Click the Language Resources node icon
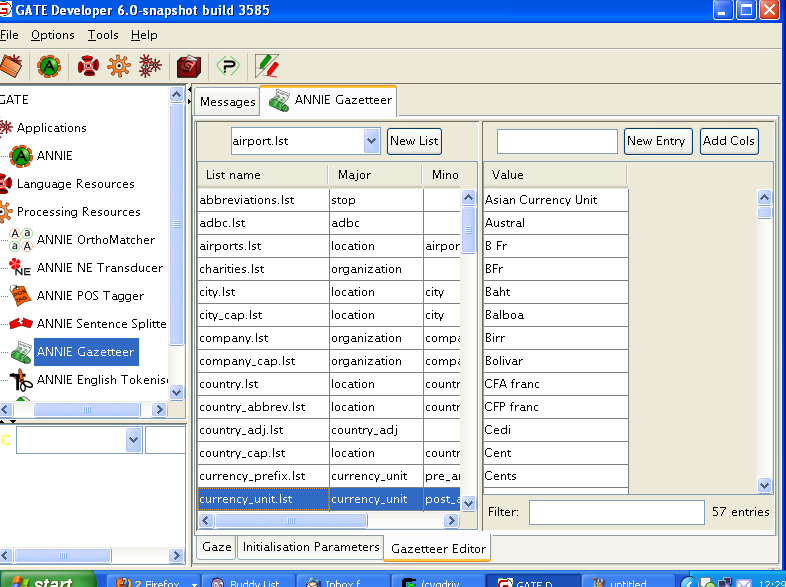This screenshot has height=587, width=786. [6, 184]
